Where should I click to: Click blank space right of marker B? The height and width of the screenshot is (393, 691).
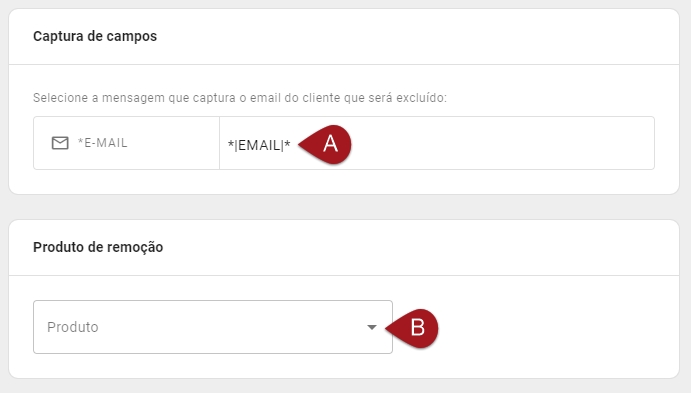click(555, 327)
